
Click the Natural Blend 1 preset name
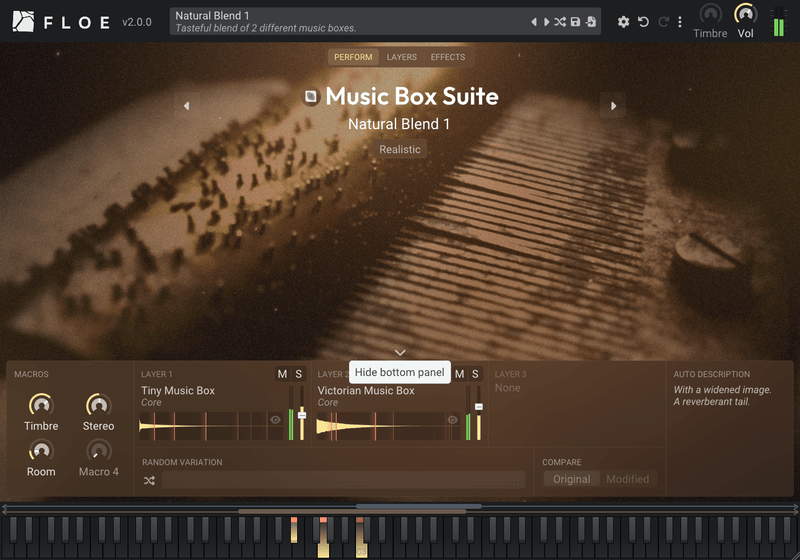pyautogui.click(x=399, y=124)
